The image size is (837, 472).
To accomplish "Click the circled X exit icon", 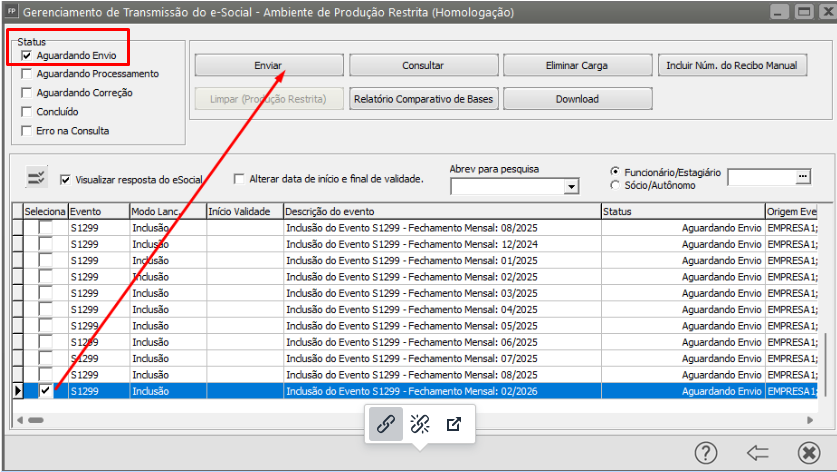I will click(809, 453).
